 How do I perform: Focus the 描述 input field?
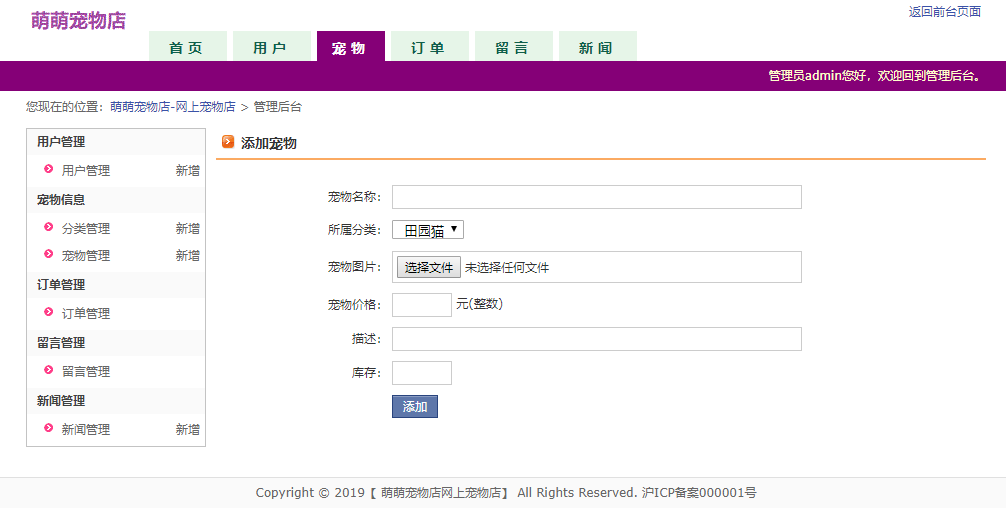(x=597, y=339)
